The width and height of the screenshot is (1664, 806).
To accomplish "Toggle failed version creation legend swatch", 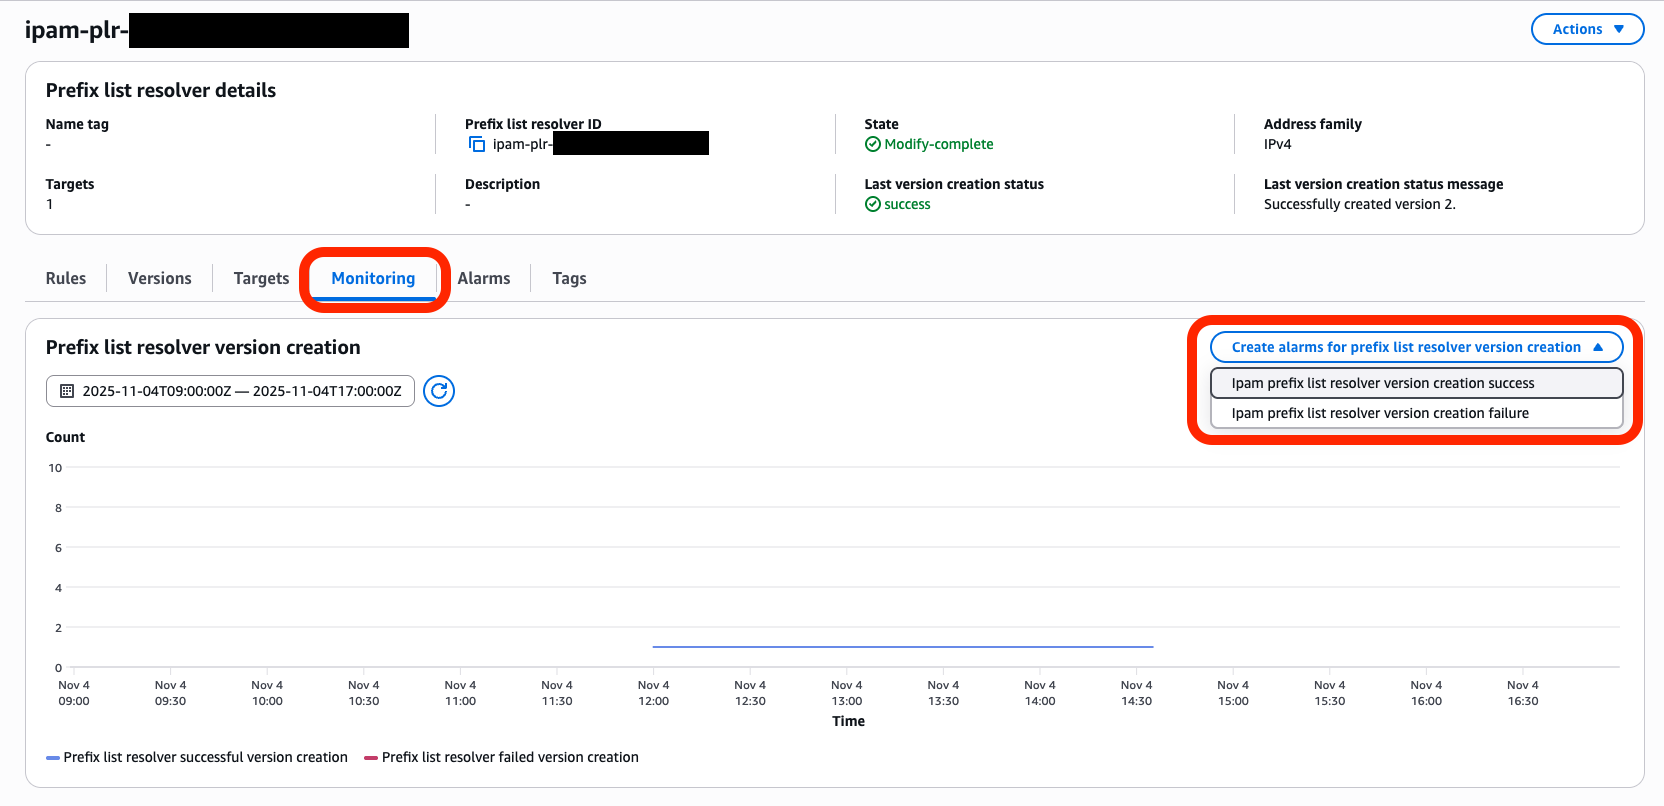I will point(371,758).
